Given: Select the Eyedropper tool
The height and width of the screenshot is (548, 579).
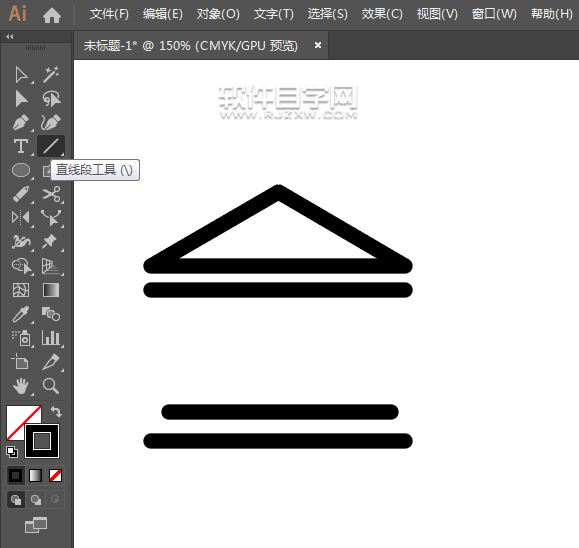Looking at the screenshot, I should point(21,314).
